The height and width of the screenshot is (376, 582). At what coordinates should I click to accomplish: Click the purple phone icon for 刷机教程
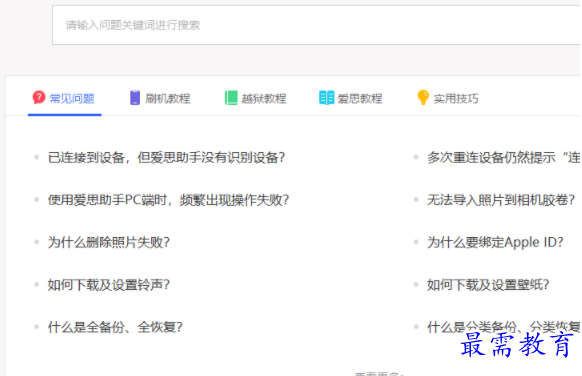[135, 98]
